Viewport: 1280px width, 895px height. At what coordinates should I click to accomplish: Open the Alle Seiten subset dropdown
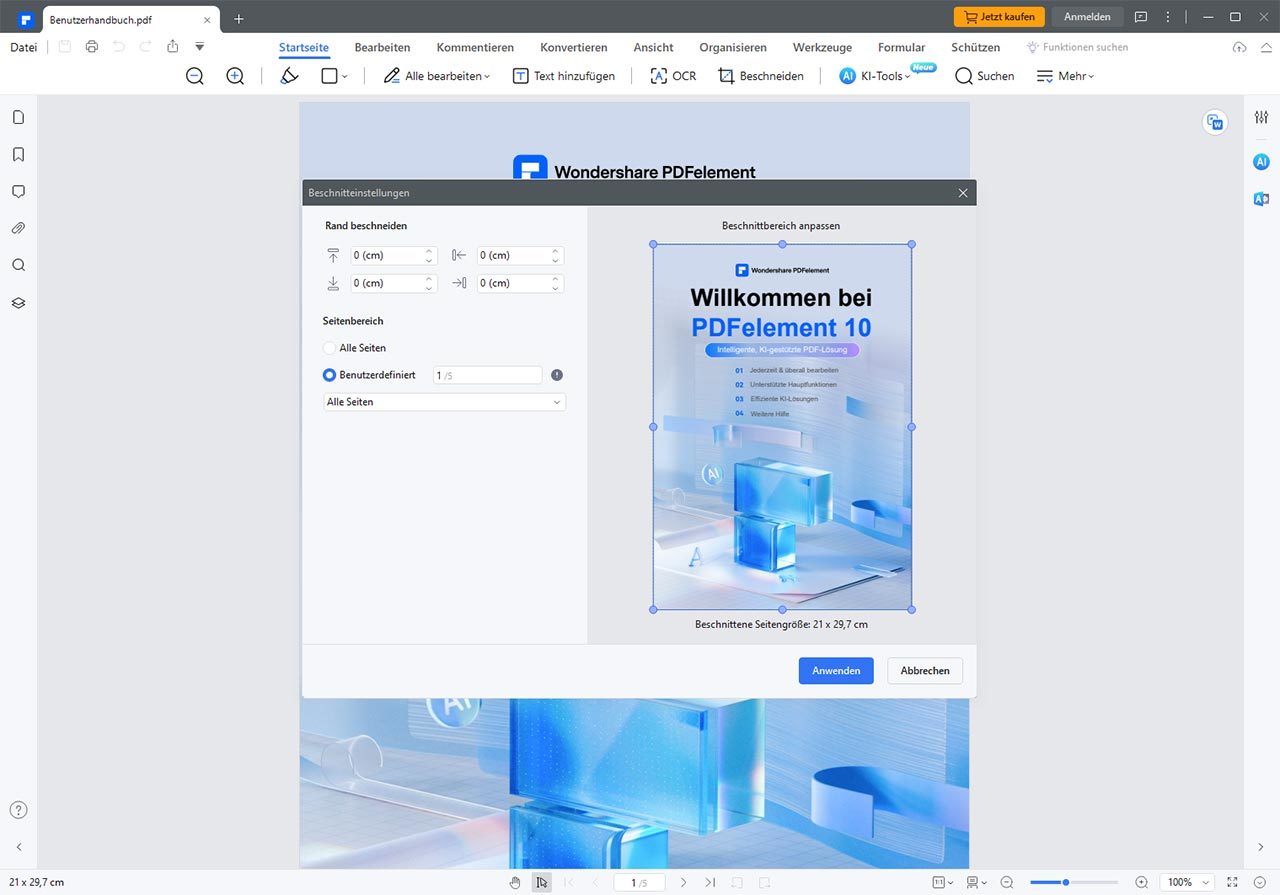tap(444, 402)
